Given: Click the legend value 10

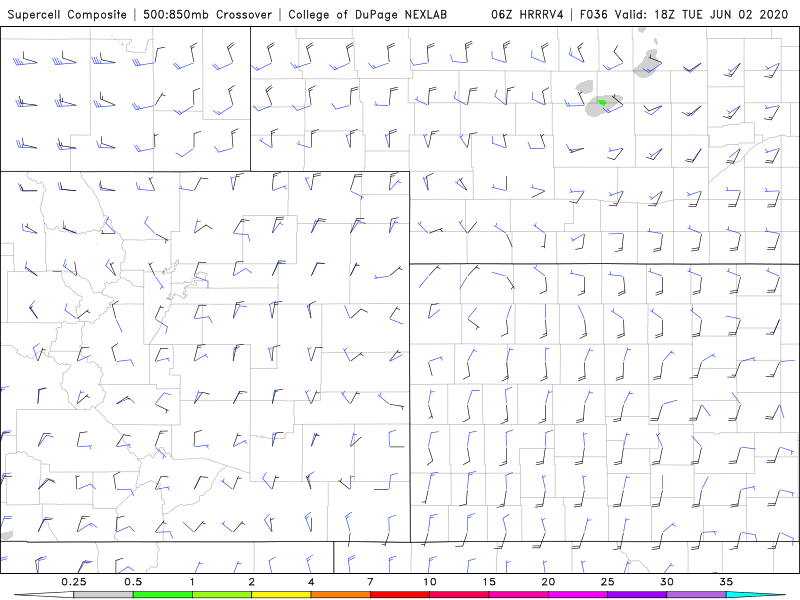Looking at the screenshot, I should (430, 582).
